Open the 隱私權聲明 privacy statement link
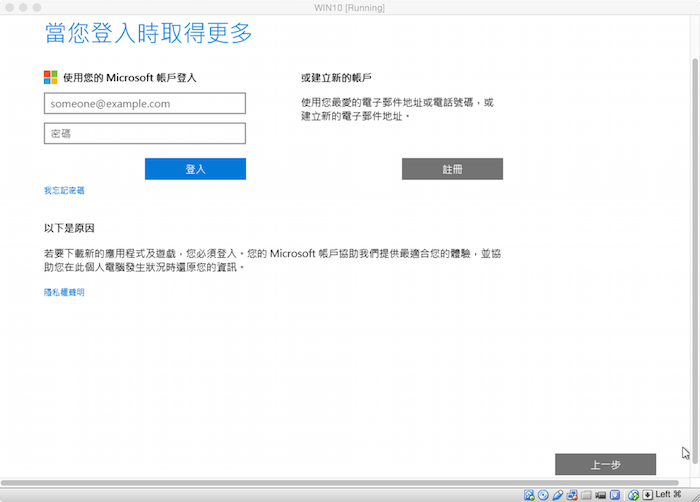700x502 pixels. [64, 292]
